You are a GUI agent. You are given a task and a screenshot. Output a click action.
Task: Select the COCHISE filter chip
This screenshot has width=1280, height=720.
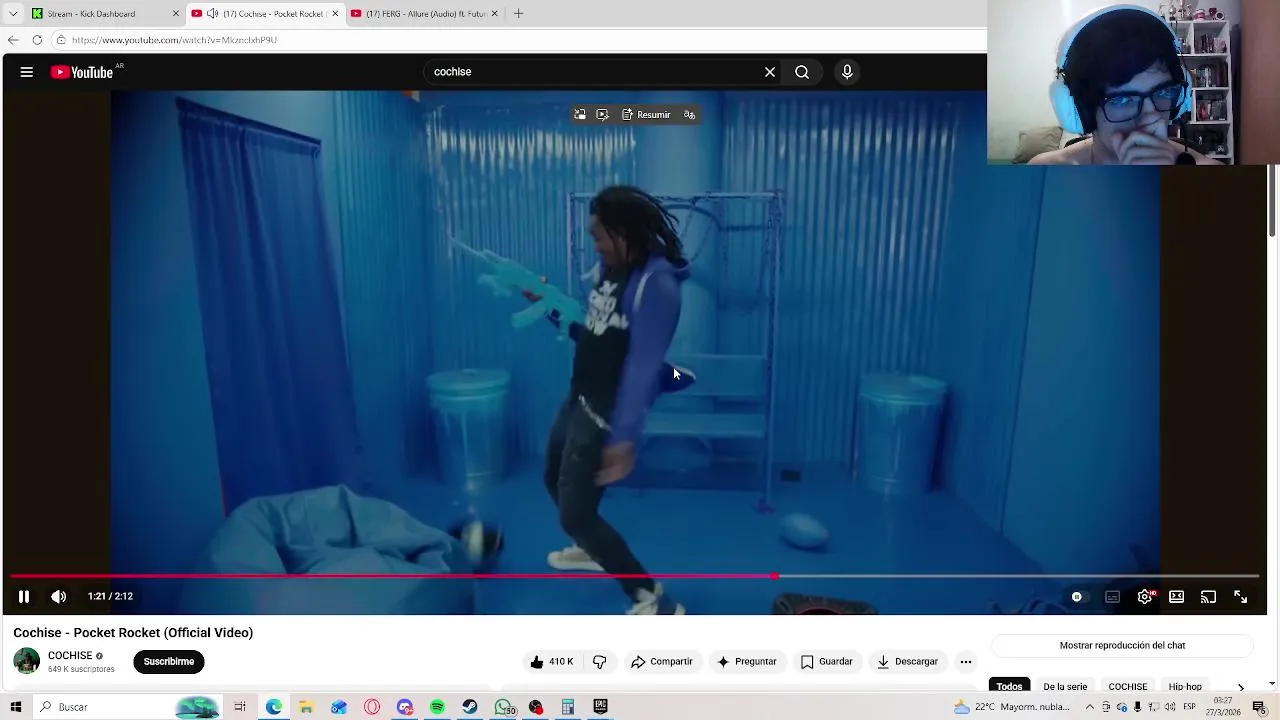pos(1128,687)
